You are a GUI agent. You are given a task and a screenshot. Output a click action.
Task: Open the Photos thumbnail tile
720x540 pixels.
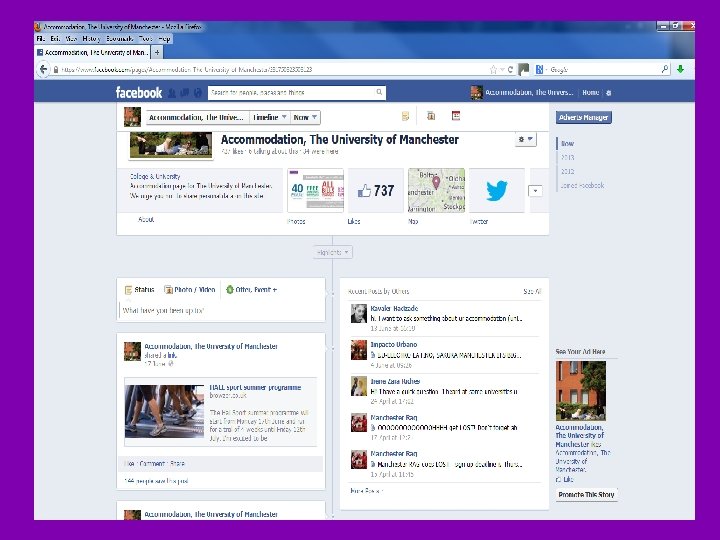click(315, 190)
